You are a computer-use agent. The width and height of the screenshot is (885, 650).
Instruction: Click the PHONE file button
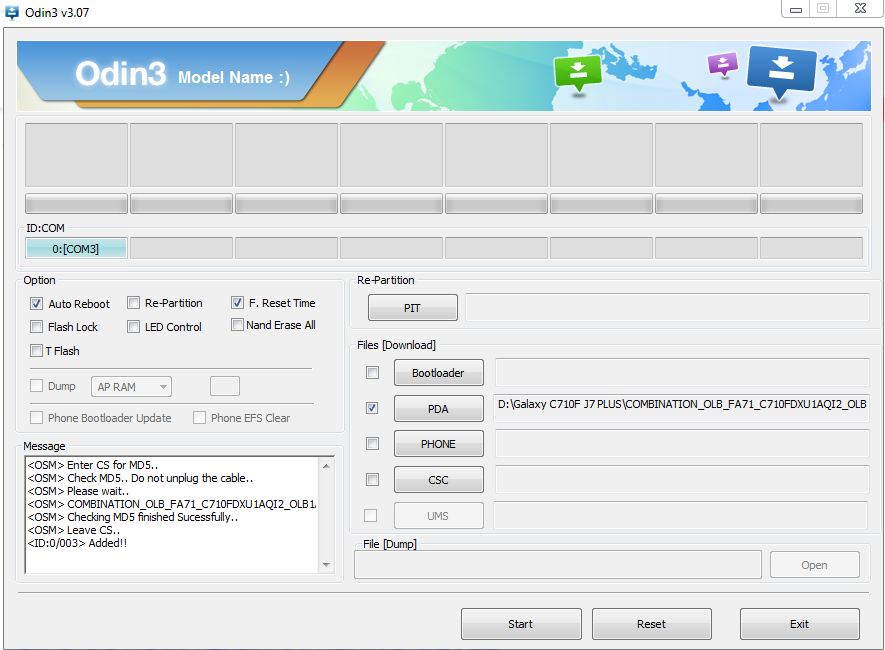point(439,443)
